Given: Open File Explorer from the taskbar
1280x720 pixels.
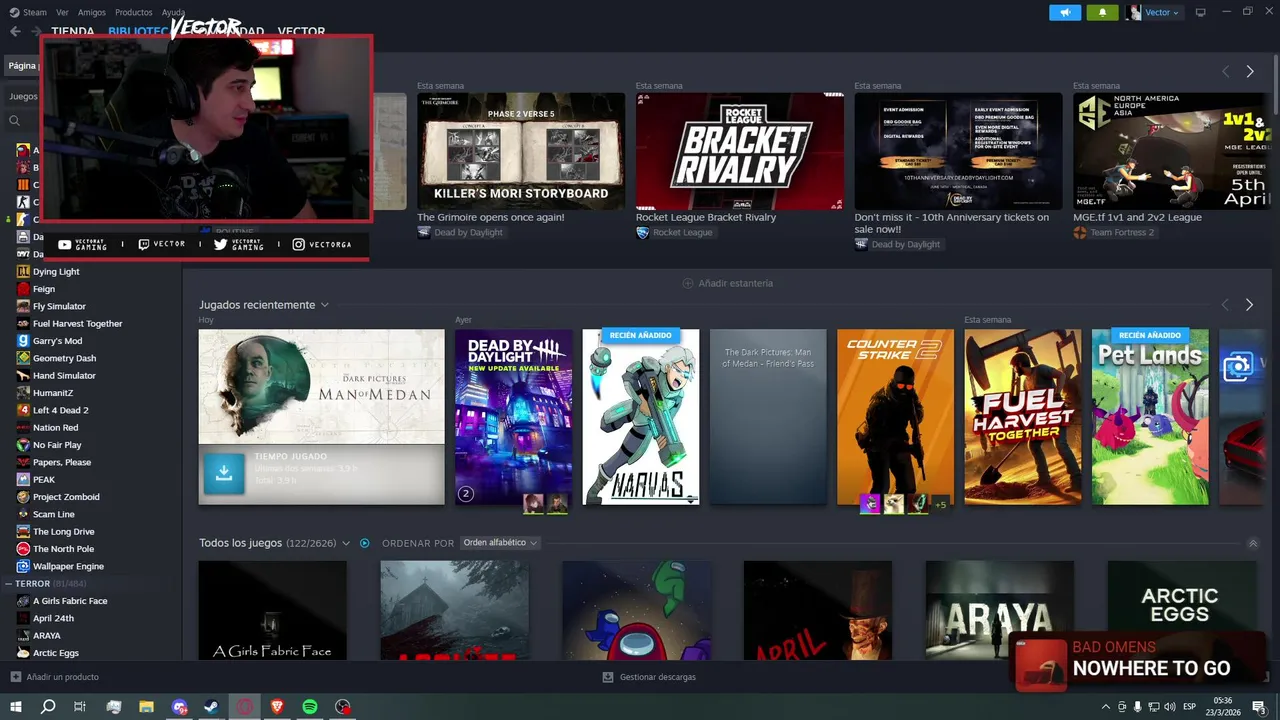Looking at the screenshot, I should (x=146, y=707).
